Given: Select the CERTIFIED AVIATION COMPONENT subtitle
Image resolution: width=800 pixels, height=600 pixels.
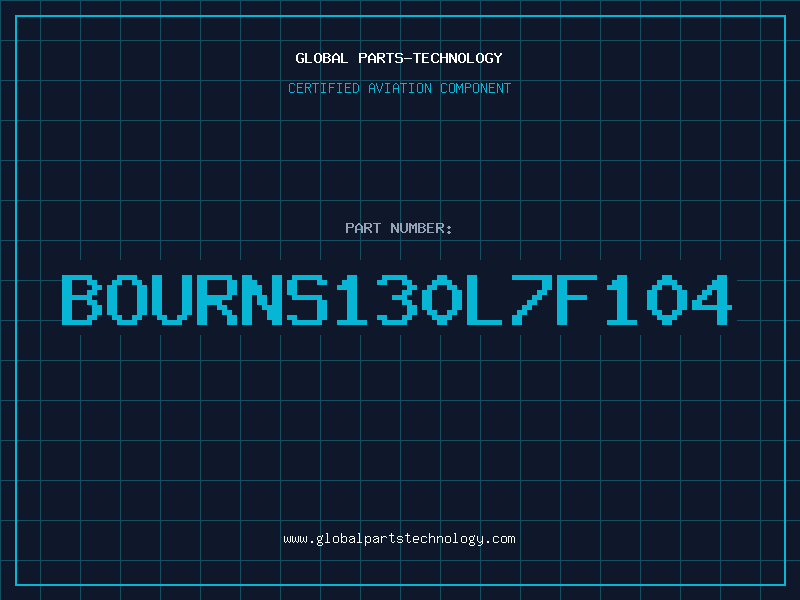Looking at the screenshot, I should (399, 88).
